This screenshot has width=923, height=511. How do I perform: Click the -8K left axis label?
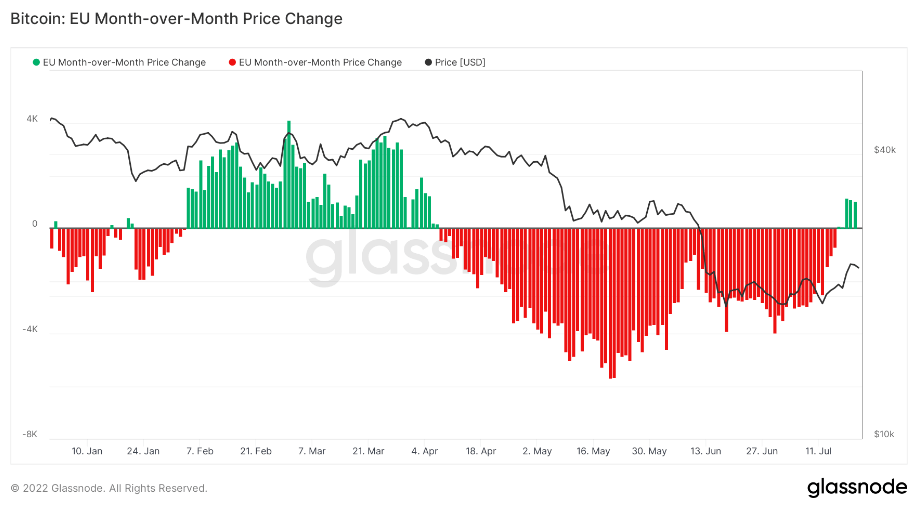point(29,434)
